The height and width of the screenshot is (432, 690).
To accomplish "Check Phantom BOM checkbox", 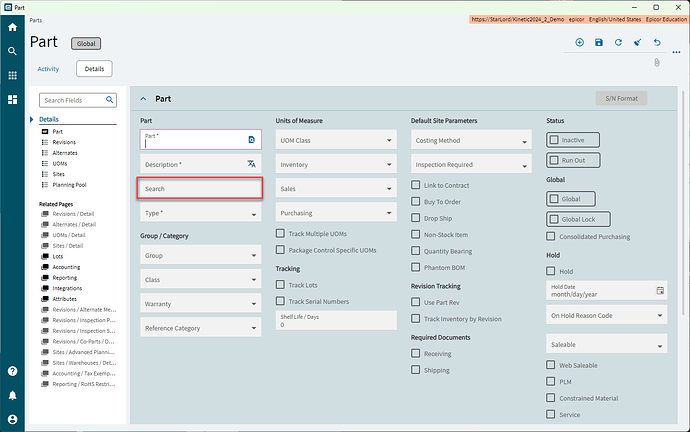I will (x=415, y=267).
